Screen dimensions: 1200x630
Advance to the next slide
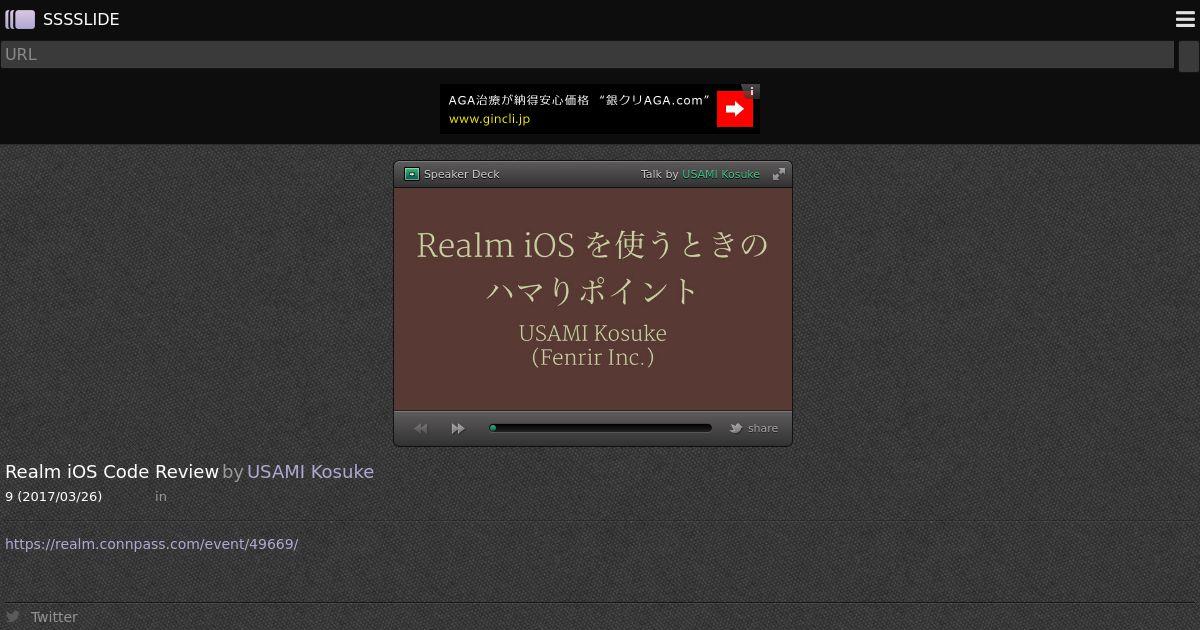[x=458, y=428]
